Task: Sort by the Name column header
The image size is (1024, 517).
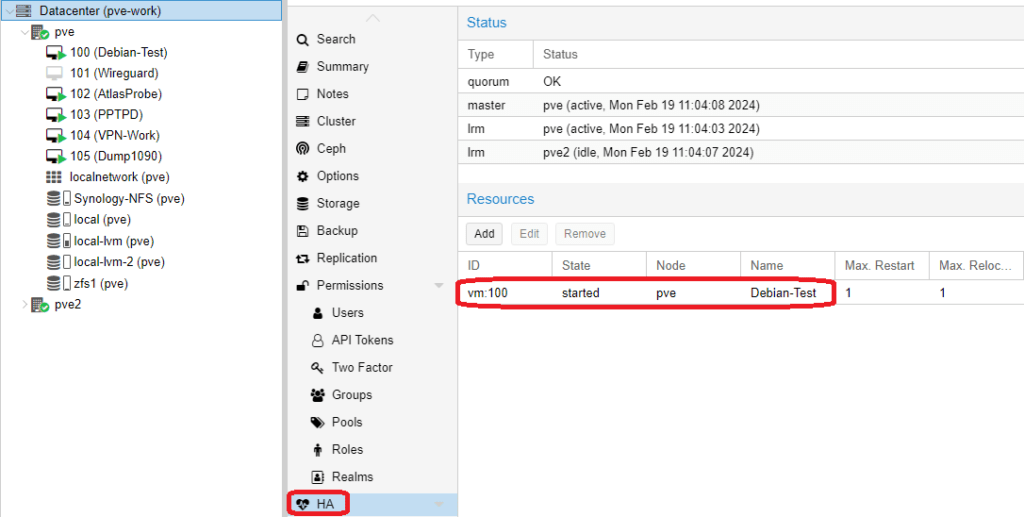Action: tap(788, 266)
